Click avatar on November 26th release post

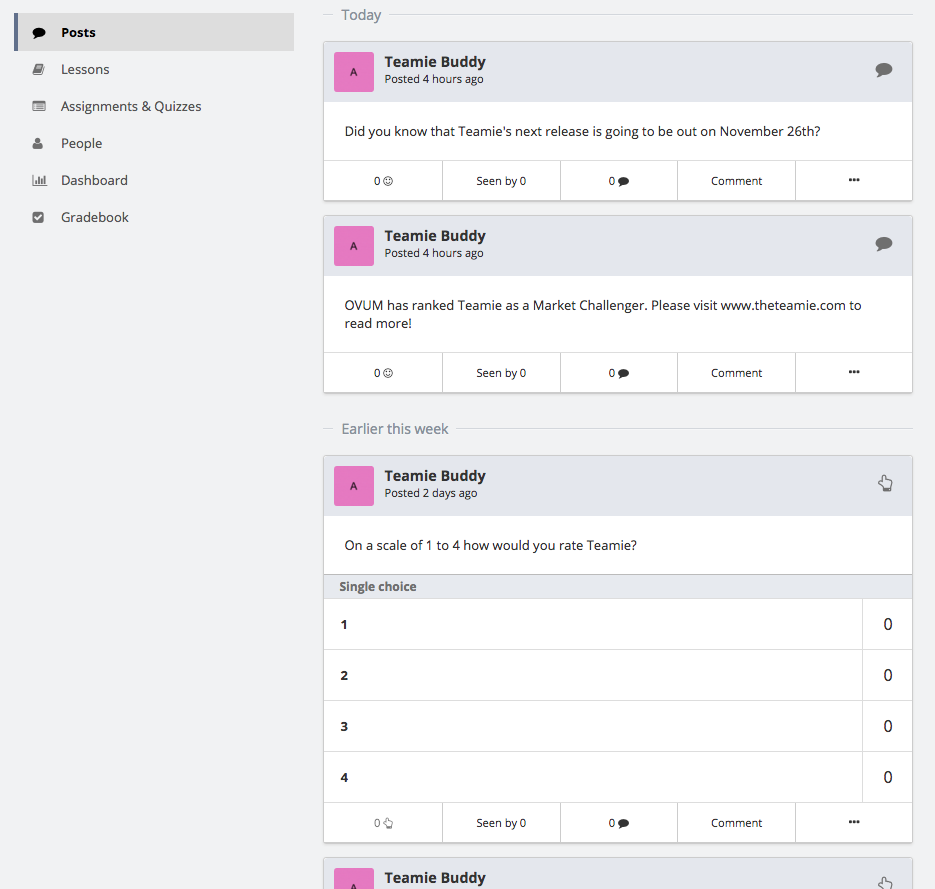(354, 72)
